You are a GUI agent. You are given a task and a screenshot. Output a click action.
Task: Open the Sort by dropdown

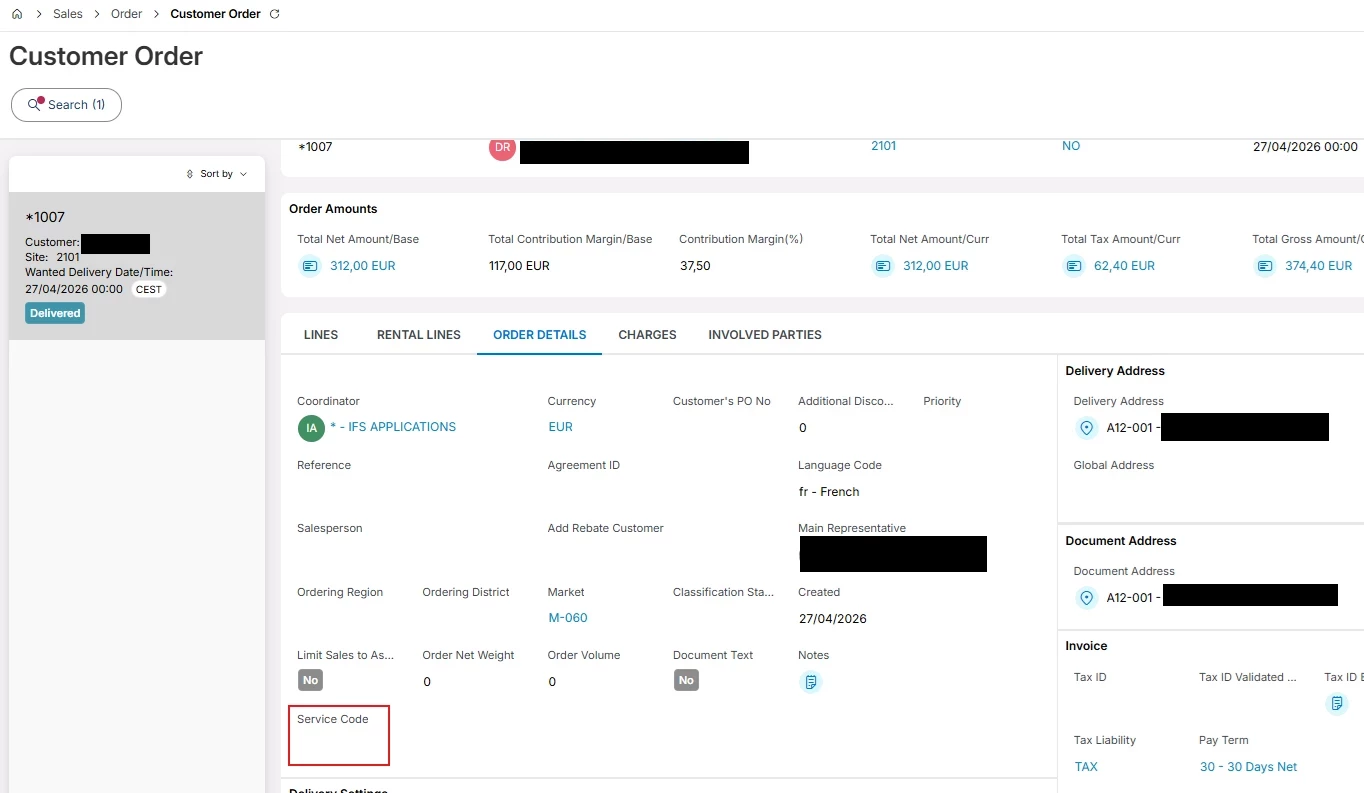click(x=217, y=174)
